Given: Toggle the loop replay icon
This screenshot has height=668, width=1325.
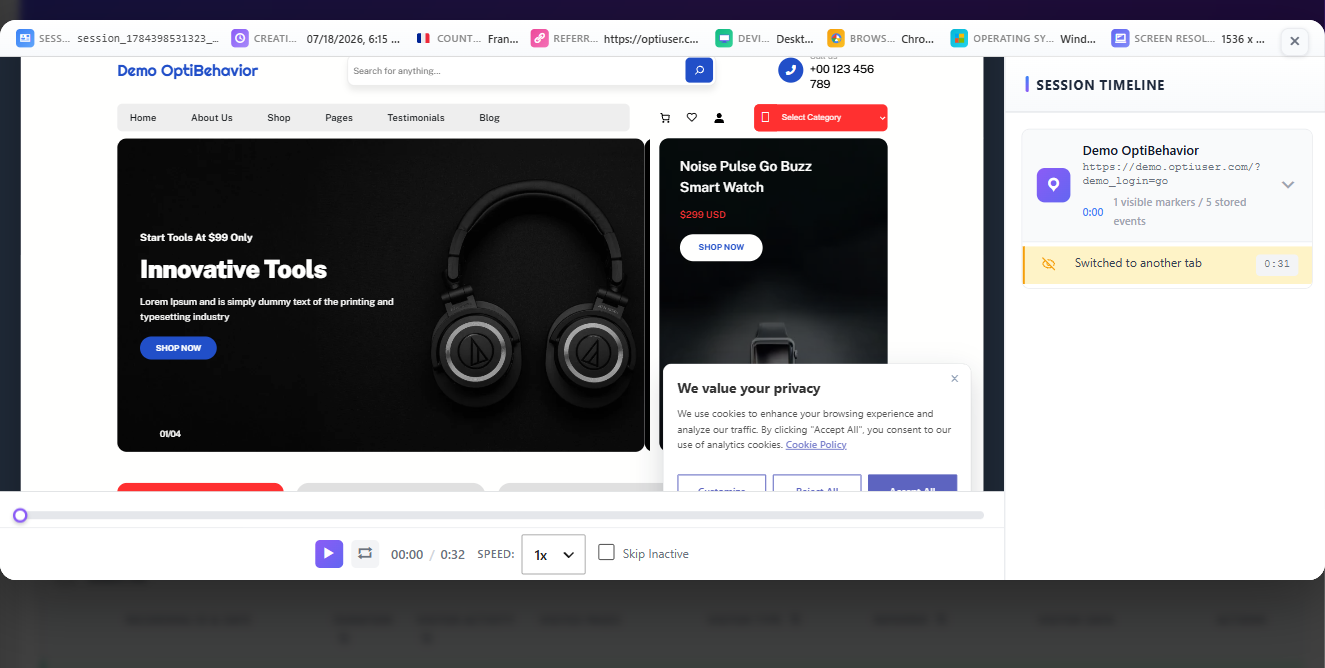Looking at the screenshot, I should pyautogui.click(x=365, y=554).
